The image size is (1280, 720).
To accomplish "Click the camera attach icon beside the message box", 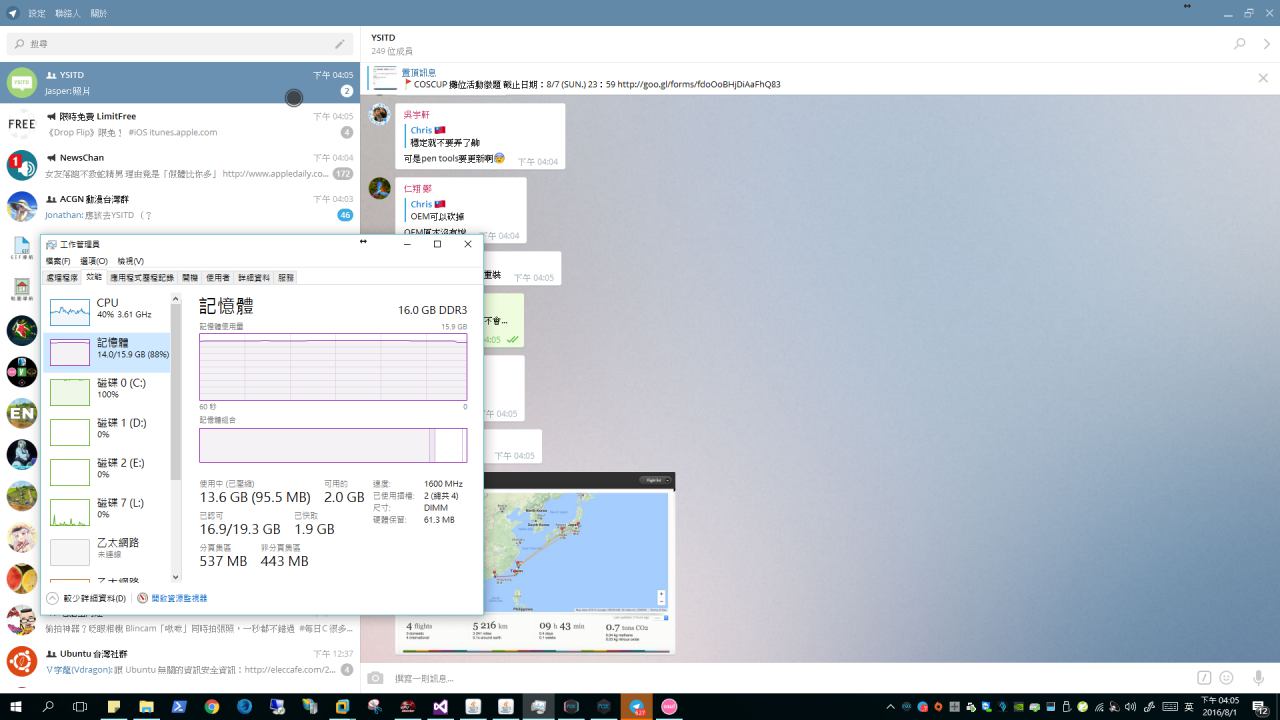I will click(375, 678).
